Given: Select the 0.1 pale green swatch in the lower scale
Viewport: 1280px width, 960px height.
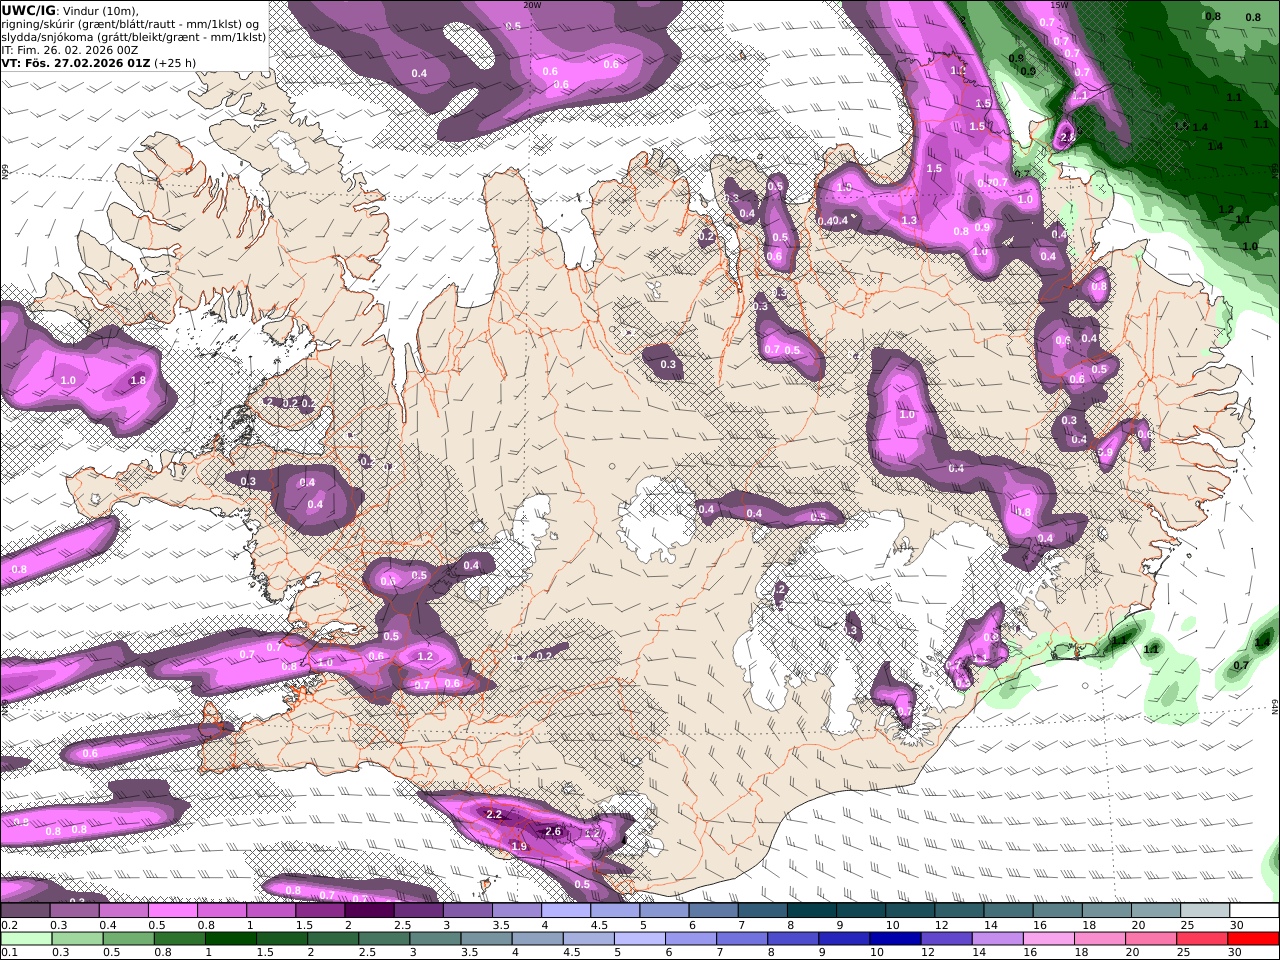Looking at the screenshot, I should pyautogui.click(x=25, y=939).
